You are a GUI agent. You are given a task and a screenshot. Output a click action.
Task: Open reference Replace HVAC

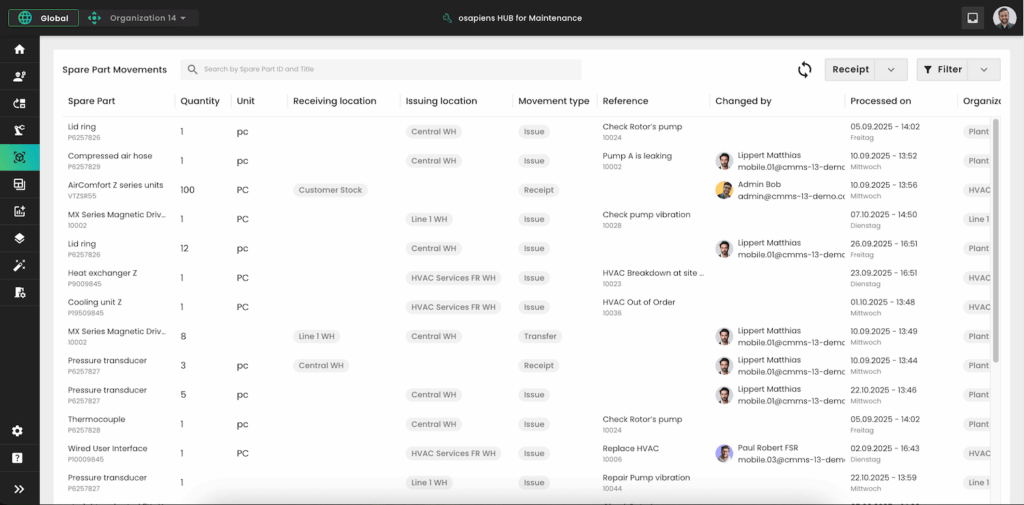click(x=630, y=449)
